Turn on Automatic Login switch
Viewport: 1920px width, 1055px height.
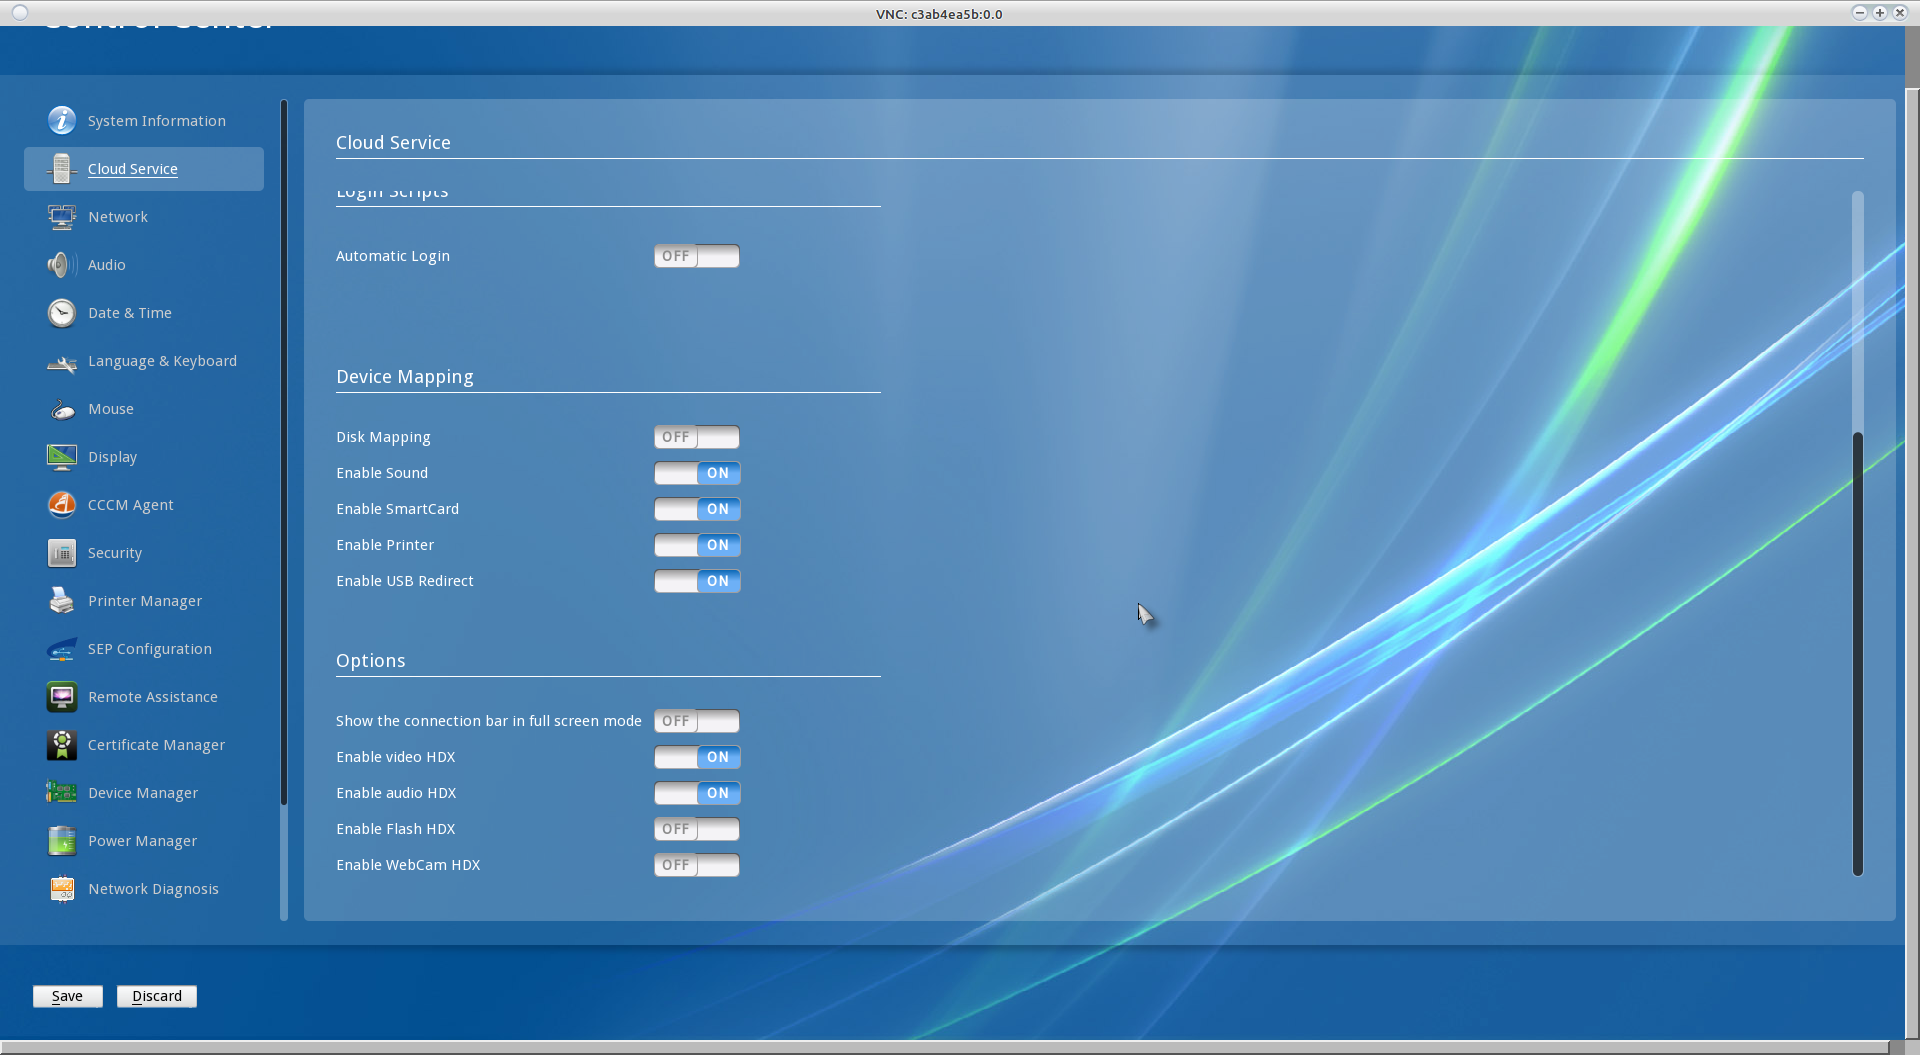[x=697, y=256]
